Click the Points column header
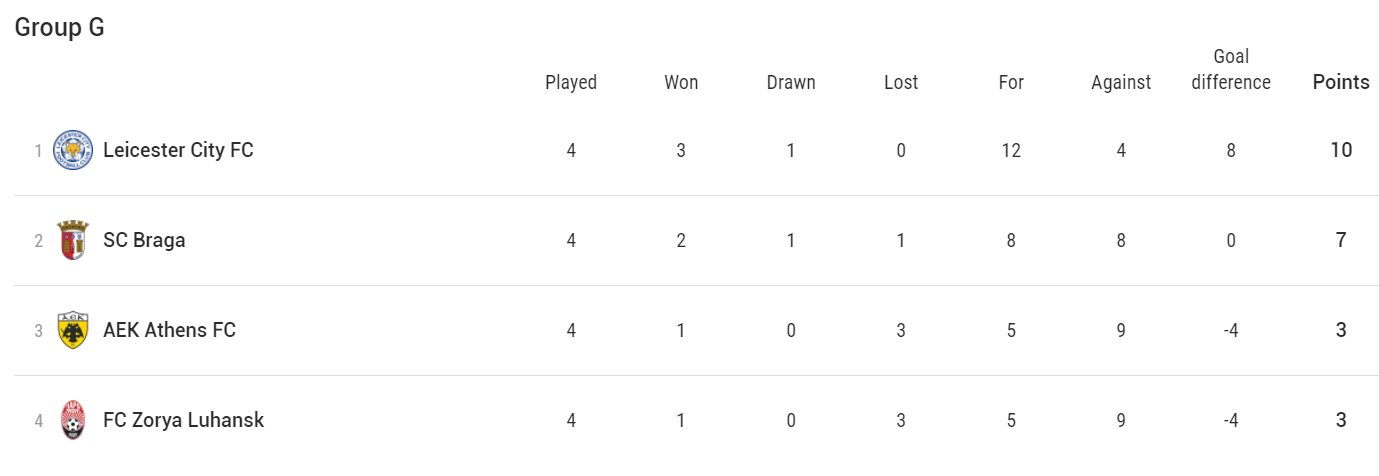This screenshot has width=1379, height=476. click(x=1341, y=83)
